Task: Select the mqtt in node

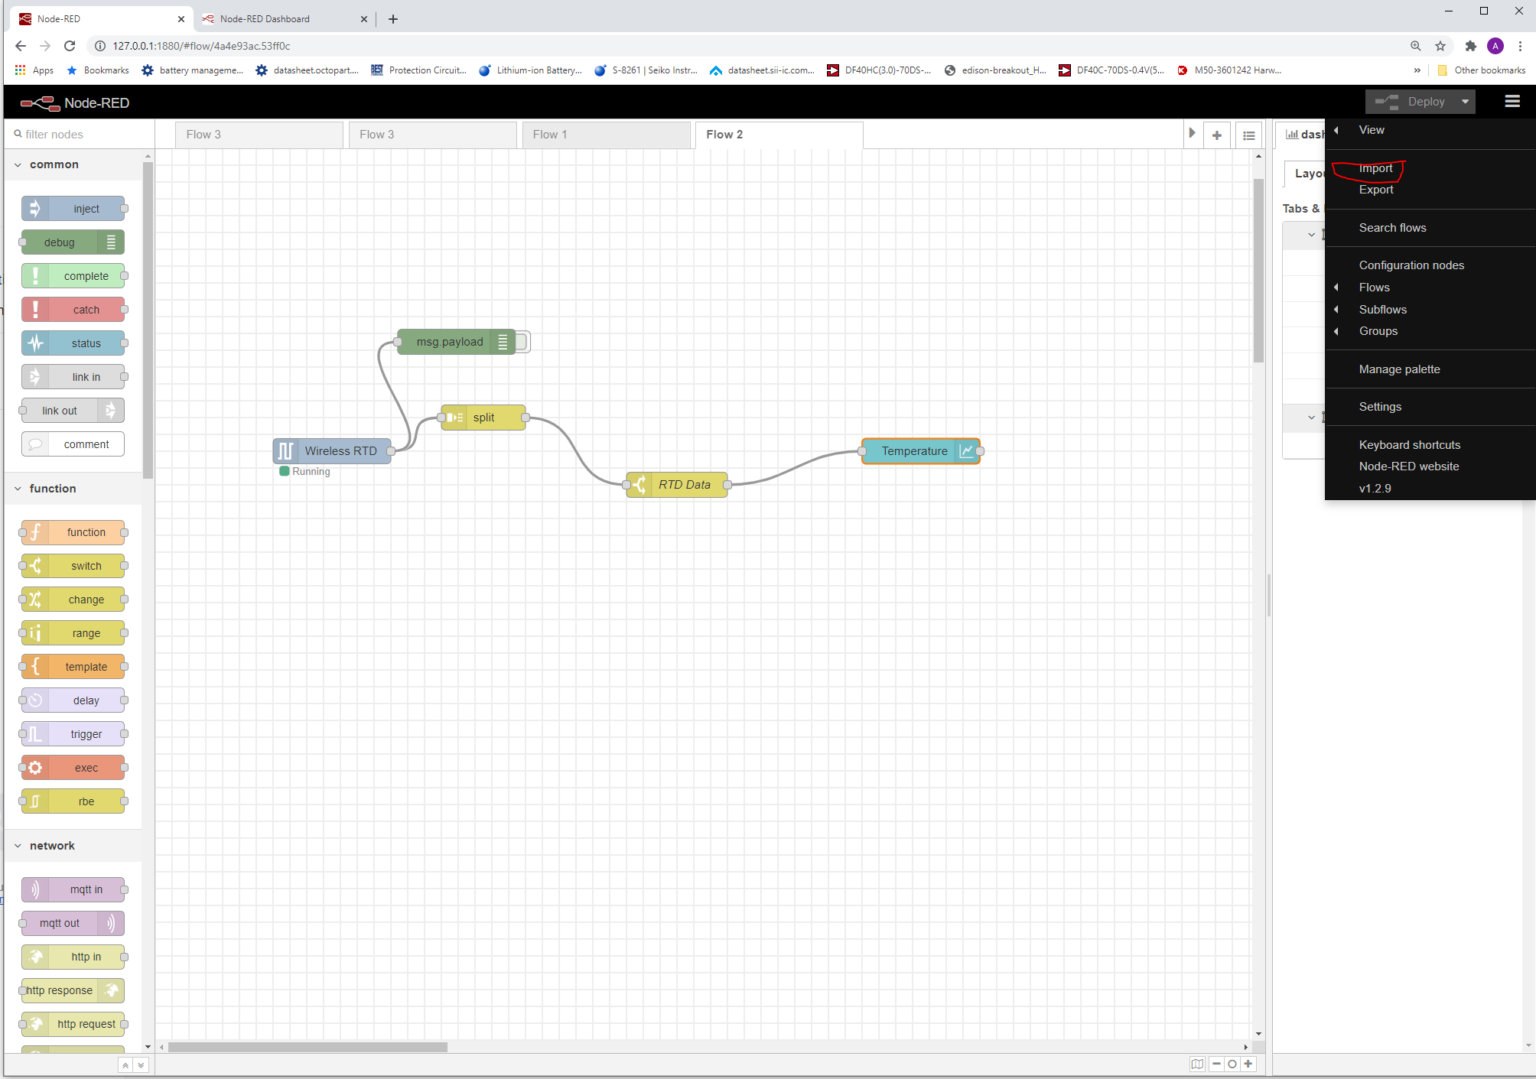Action: tap(73, 889)
